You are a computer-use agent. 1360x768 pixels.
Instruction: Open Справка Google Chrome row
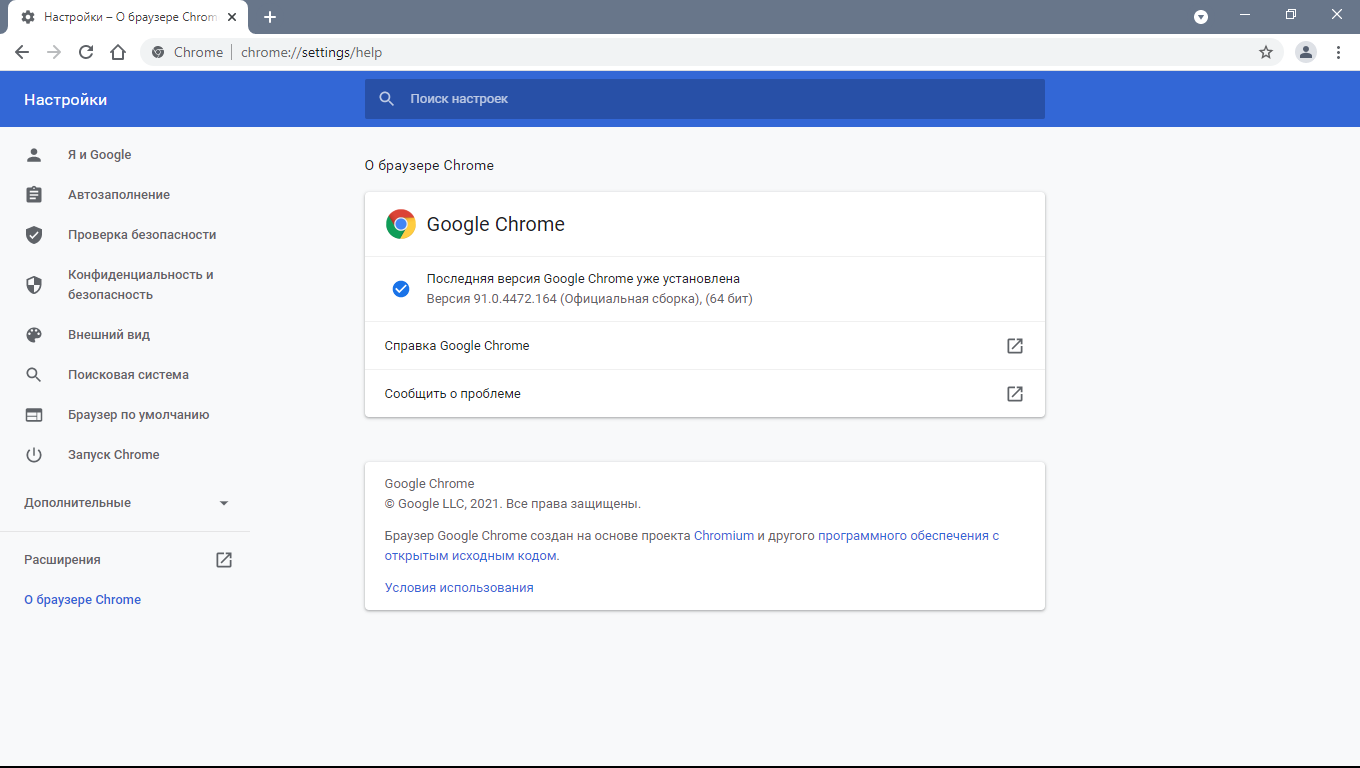tap(704, 346)
